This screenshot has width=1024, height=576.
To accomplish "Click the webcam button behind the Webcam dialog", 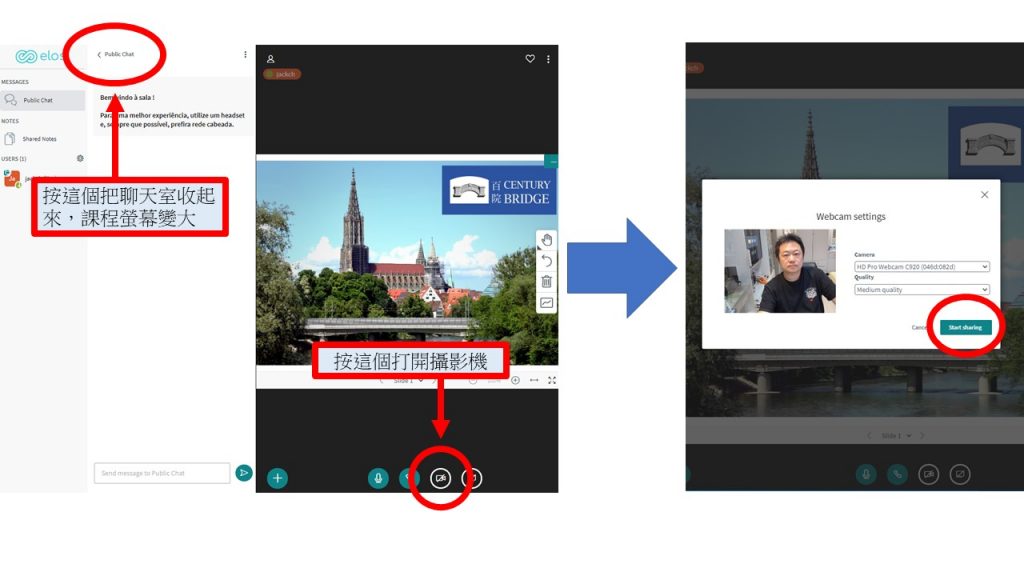I will (929, 474).
